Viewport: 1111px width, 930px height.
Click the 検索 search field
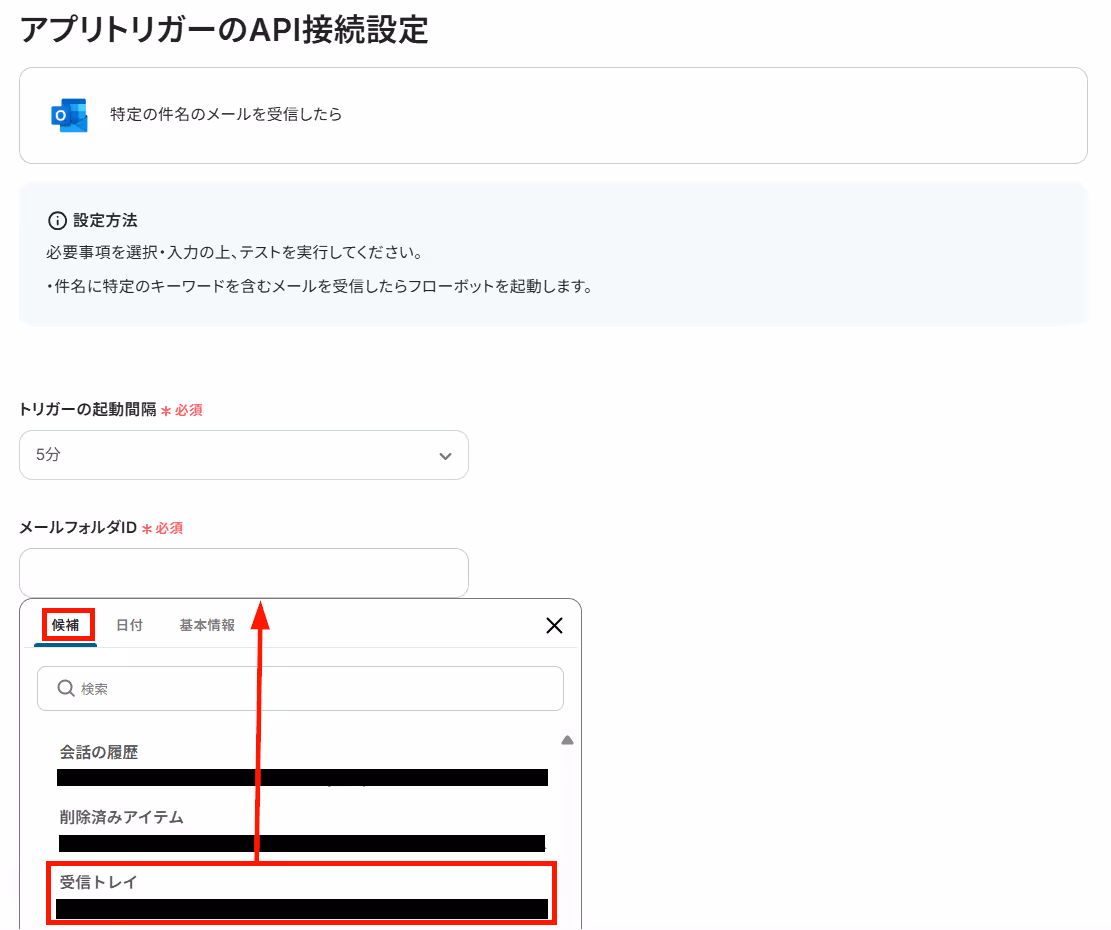[x=300, y=688]
